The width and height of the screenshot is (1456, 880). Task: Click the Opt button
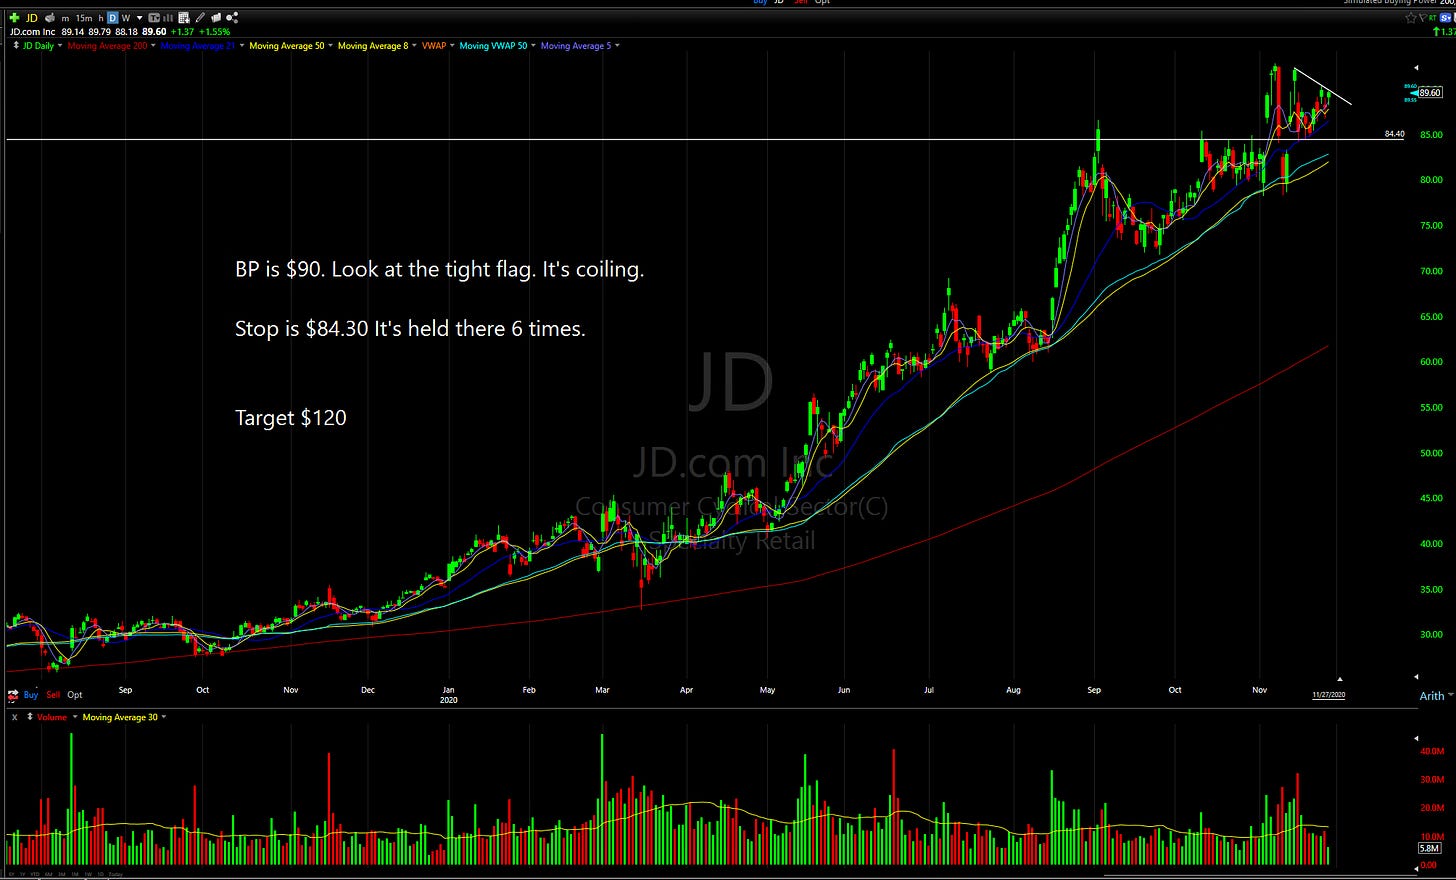click(x=75, y=695)
